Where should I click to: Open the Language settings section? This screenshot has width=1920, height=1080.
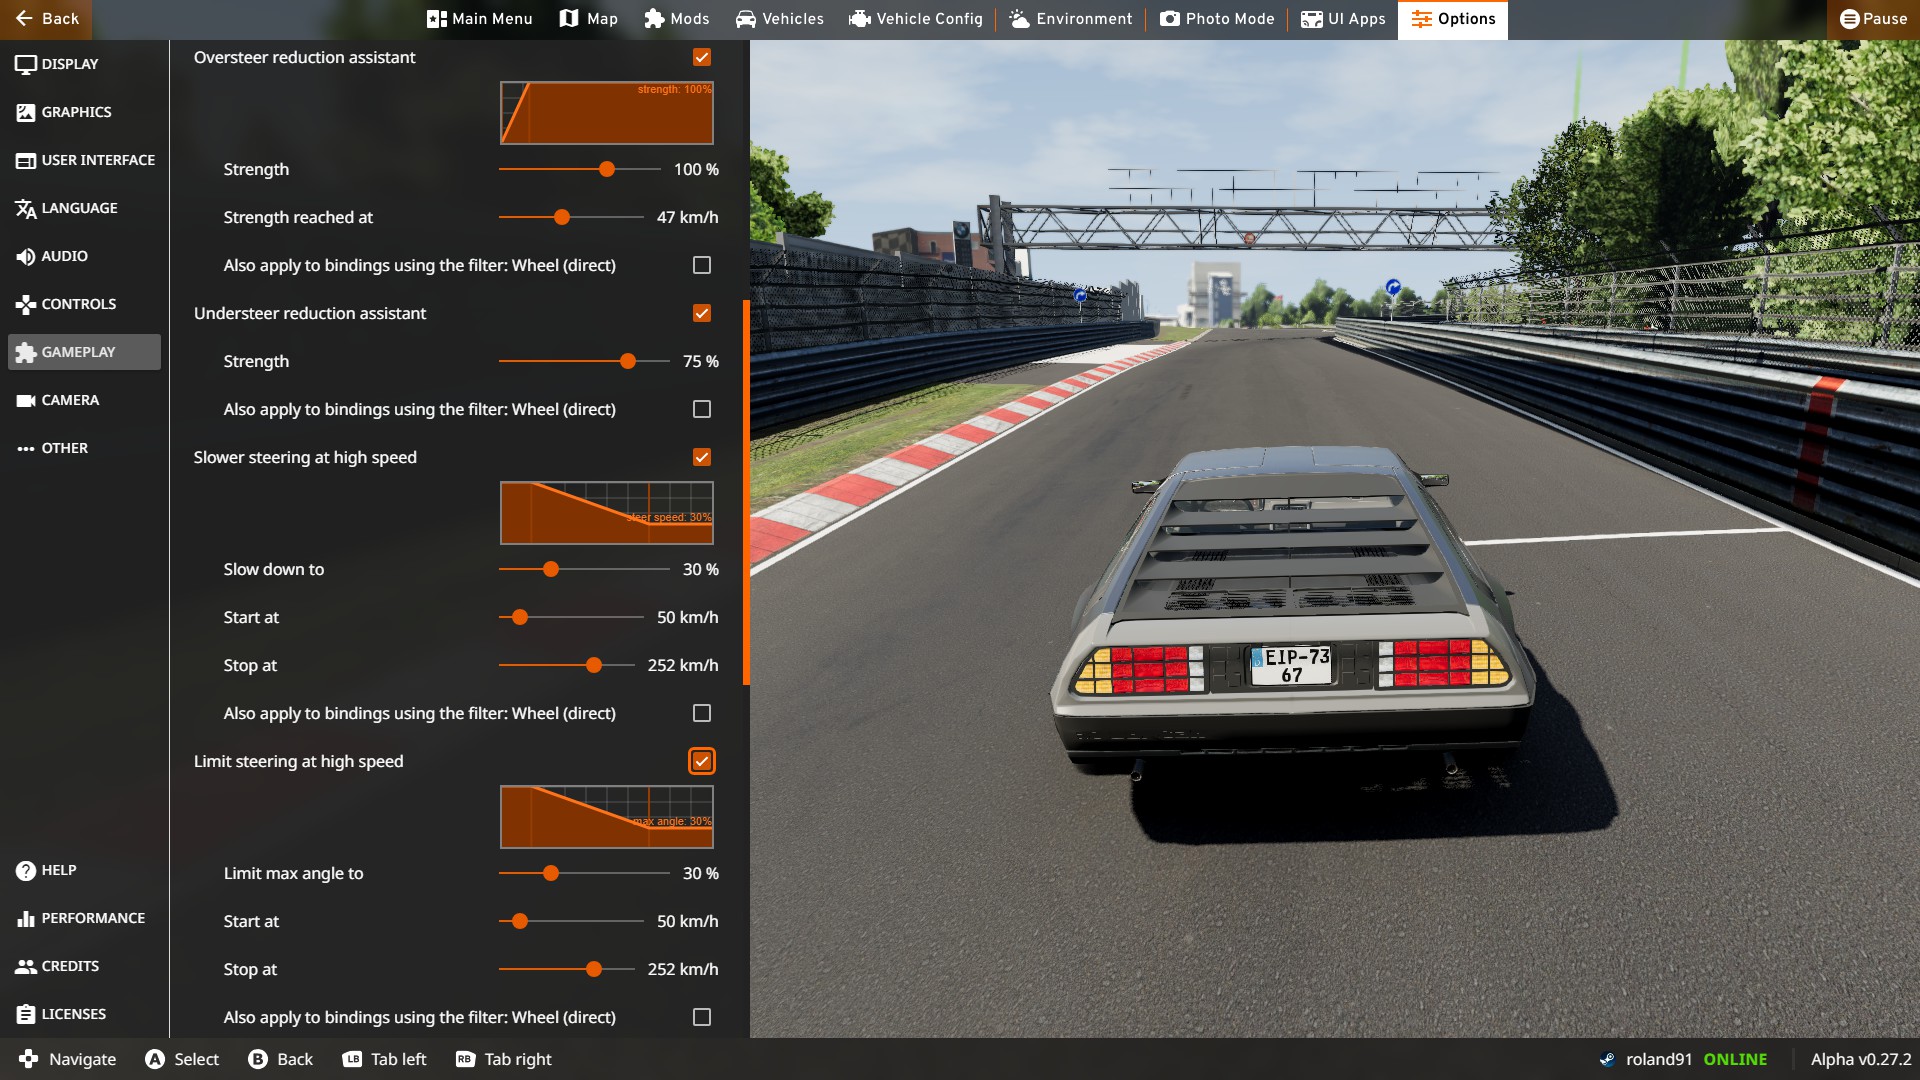(x=78, y=208)
